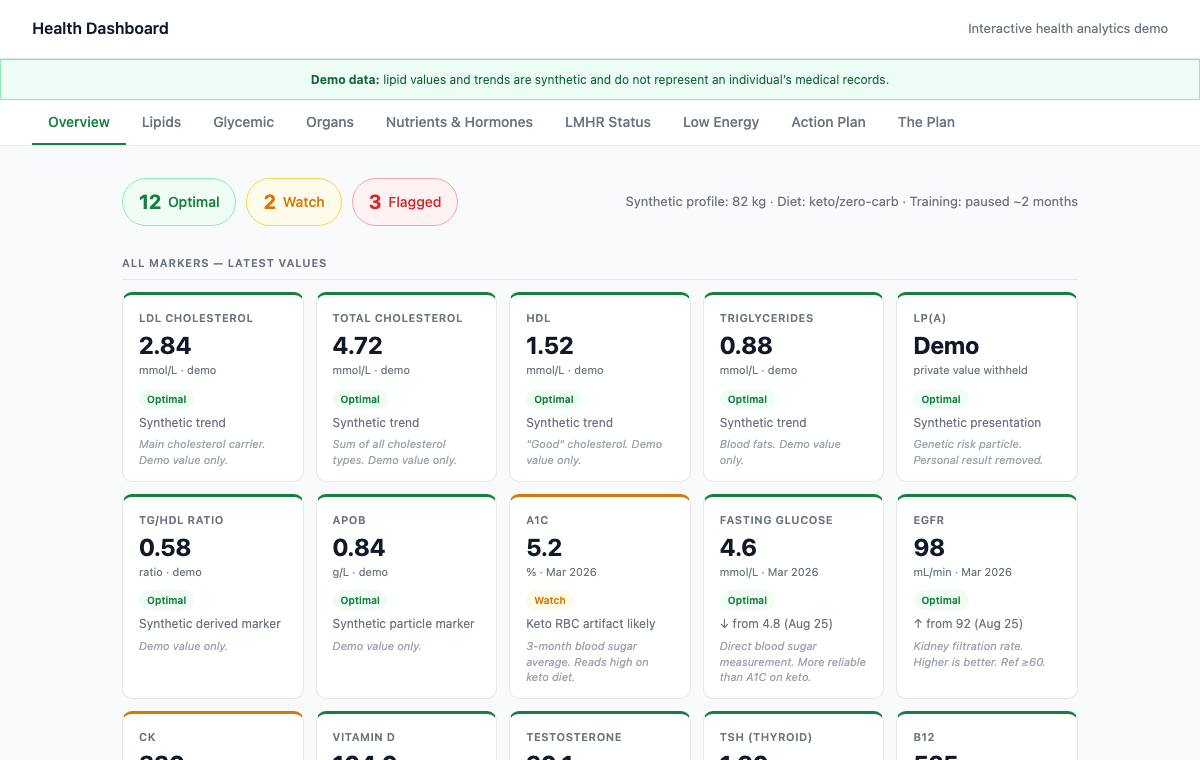Image resolution: width=1200 pixels, height=760 pixels.
Task: Click the Health Dashboard title
Action: tap(100, 29)
